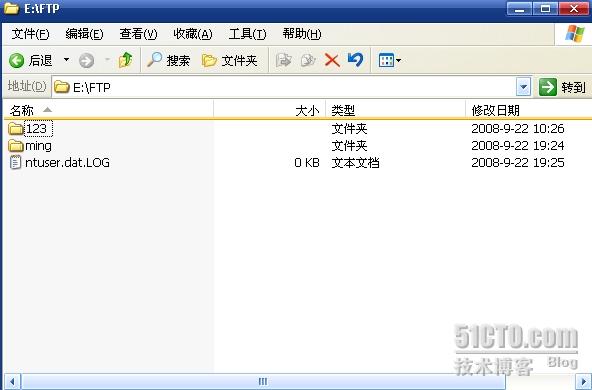This screenshot has width=592, height=390.
Task: Click the green Back arrow icon
Action: (17, 60)
